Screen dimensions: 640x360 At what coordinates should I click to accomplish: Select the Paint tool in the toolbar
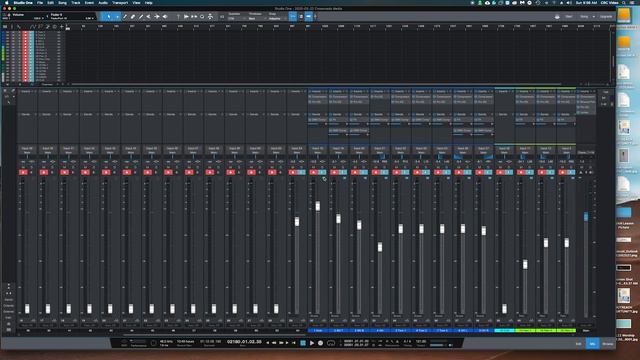(140, 17)
